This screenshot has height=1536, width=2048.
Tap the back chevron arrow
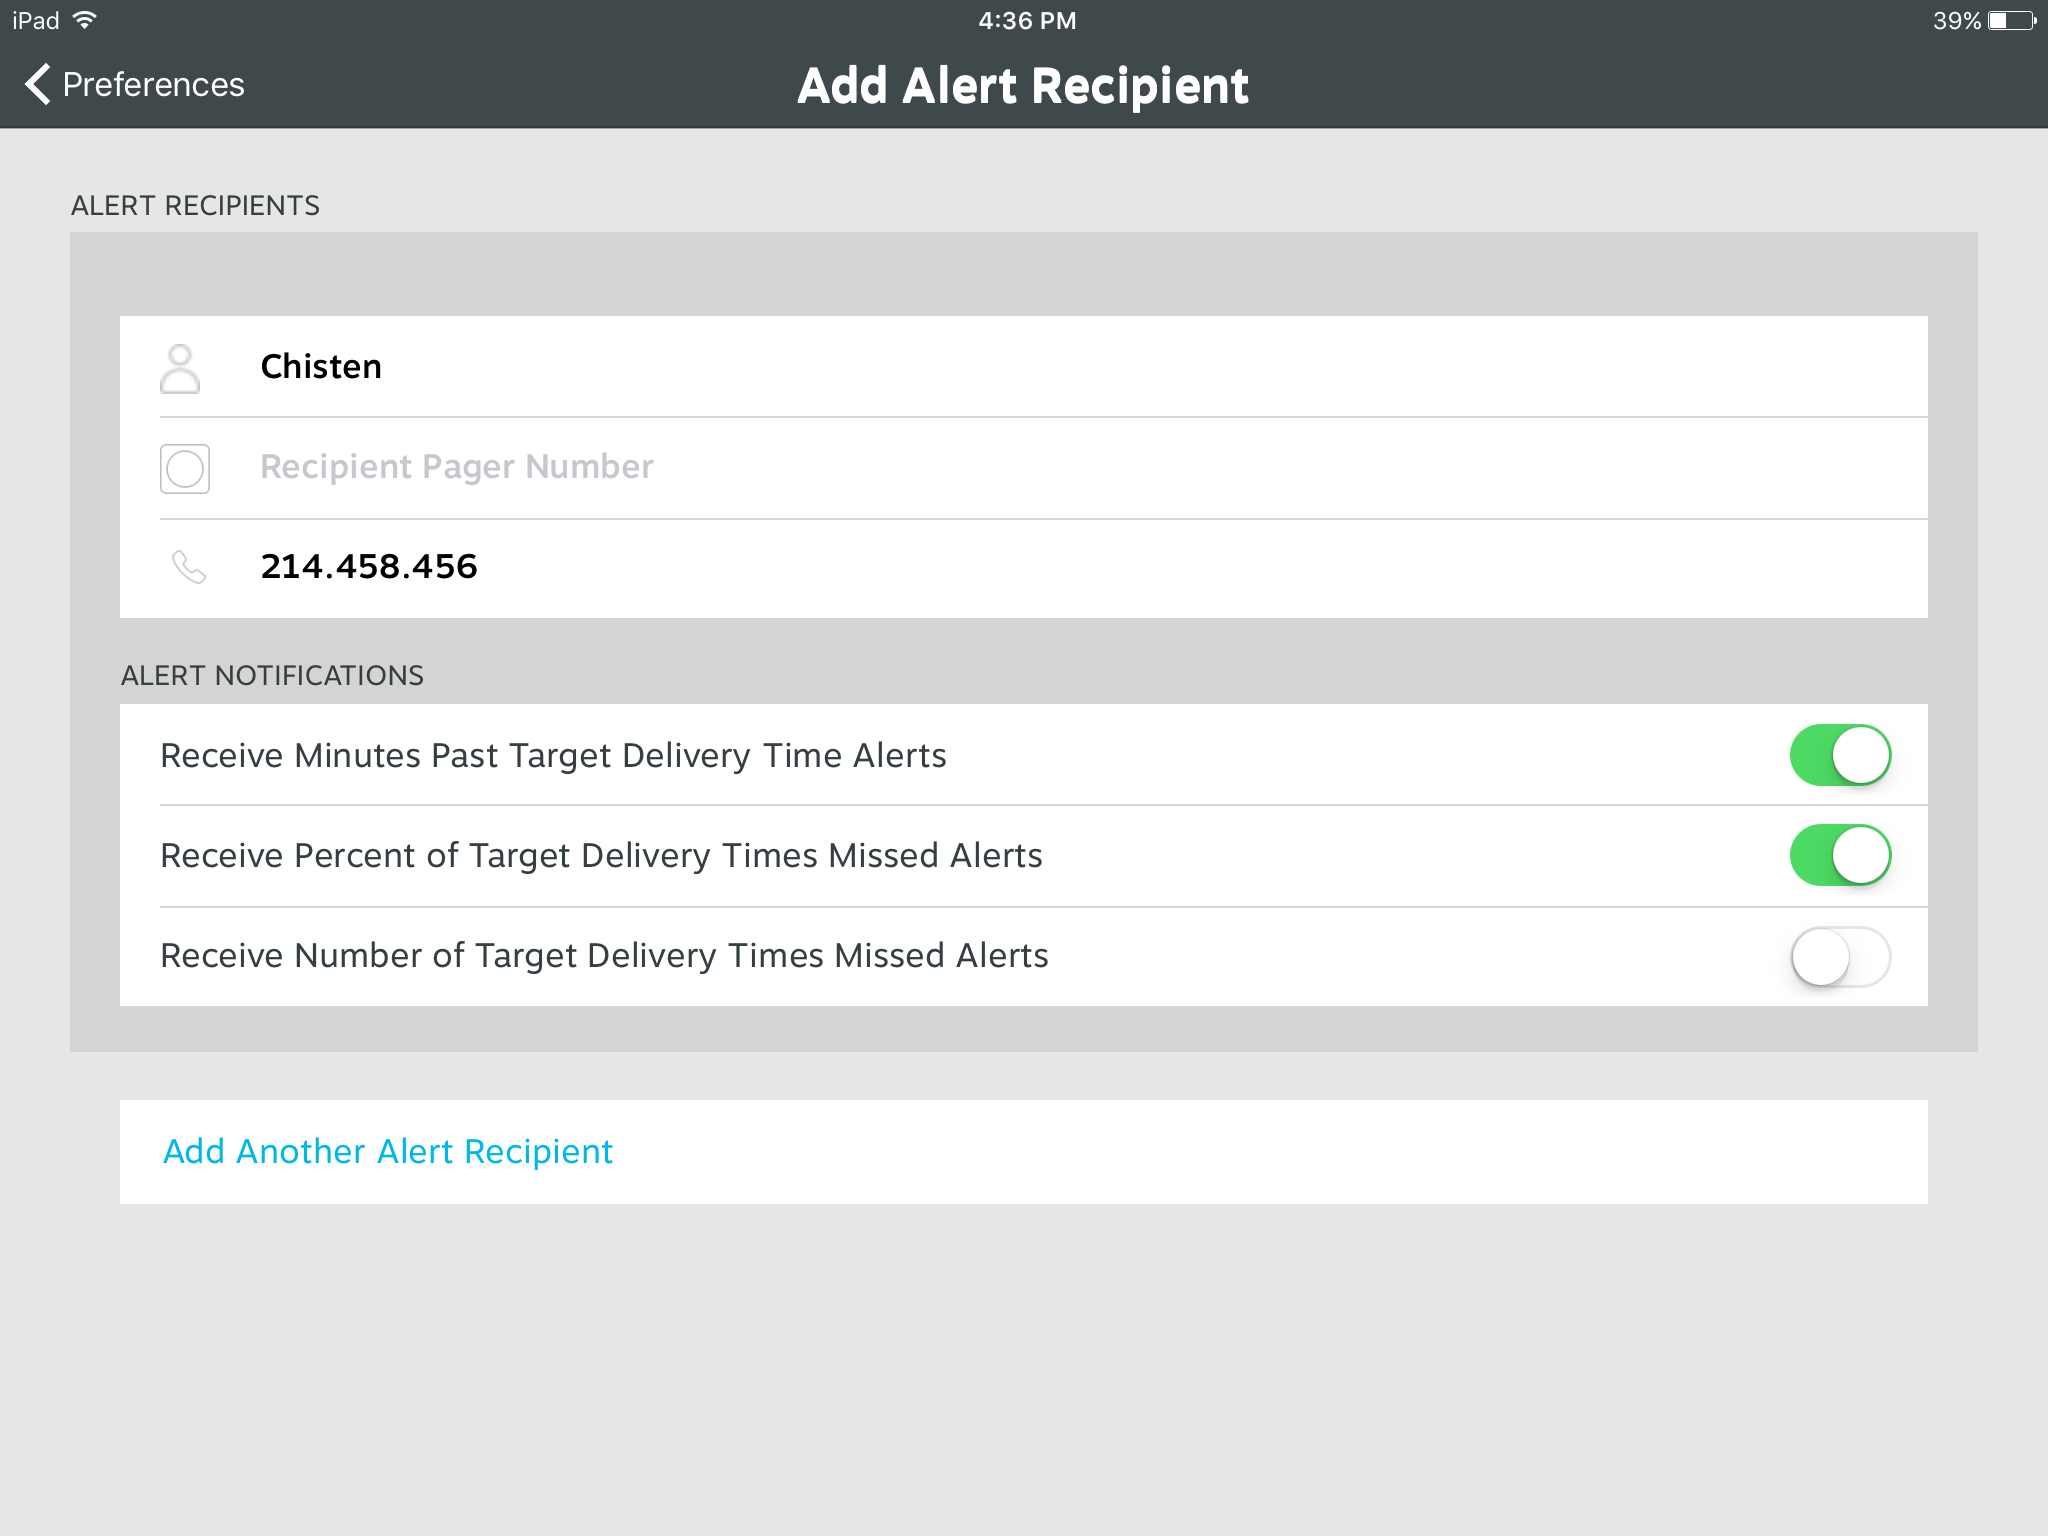click(38, 85)
